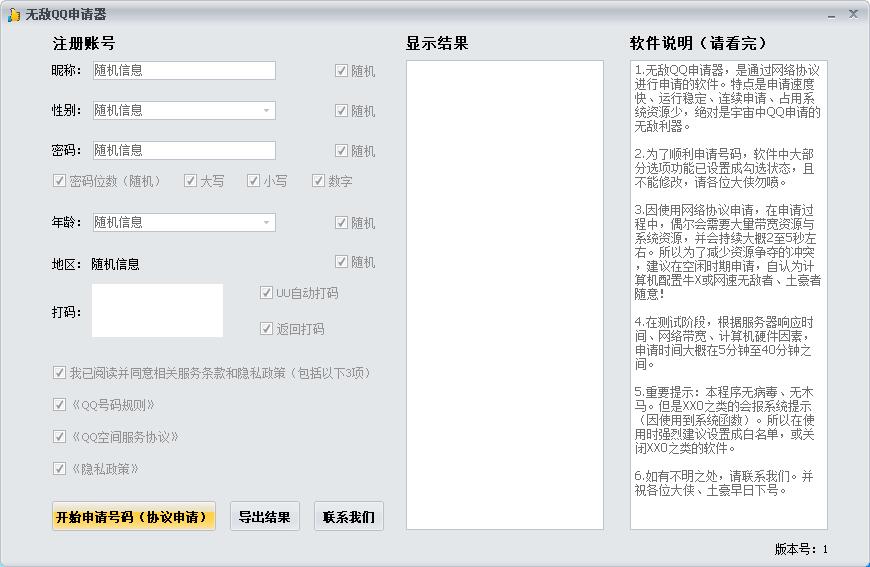Toggle the 随机 checkbox beside 年龄

(342, 223)
